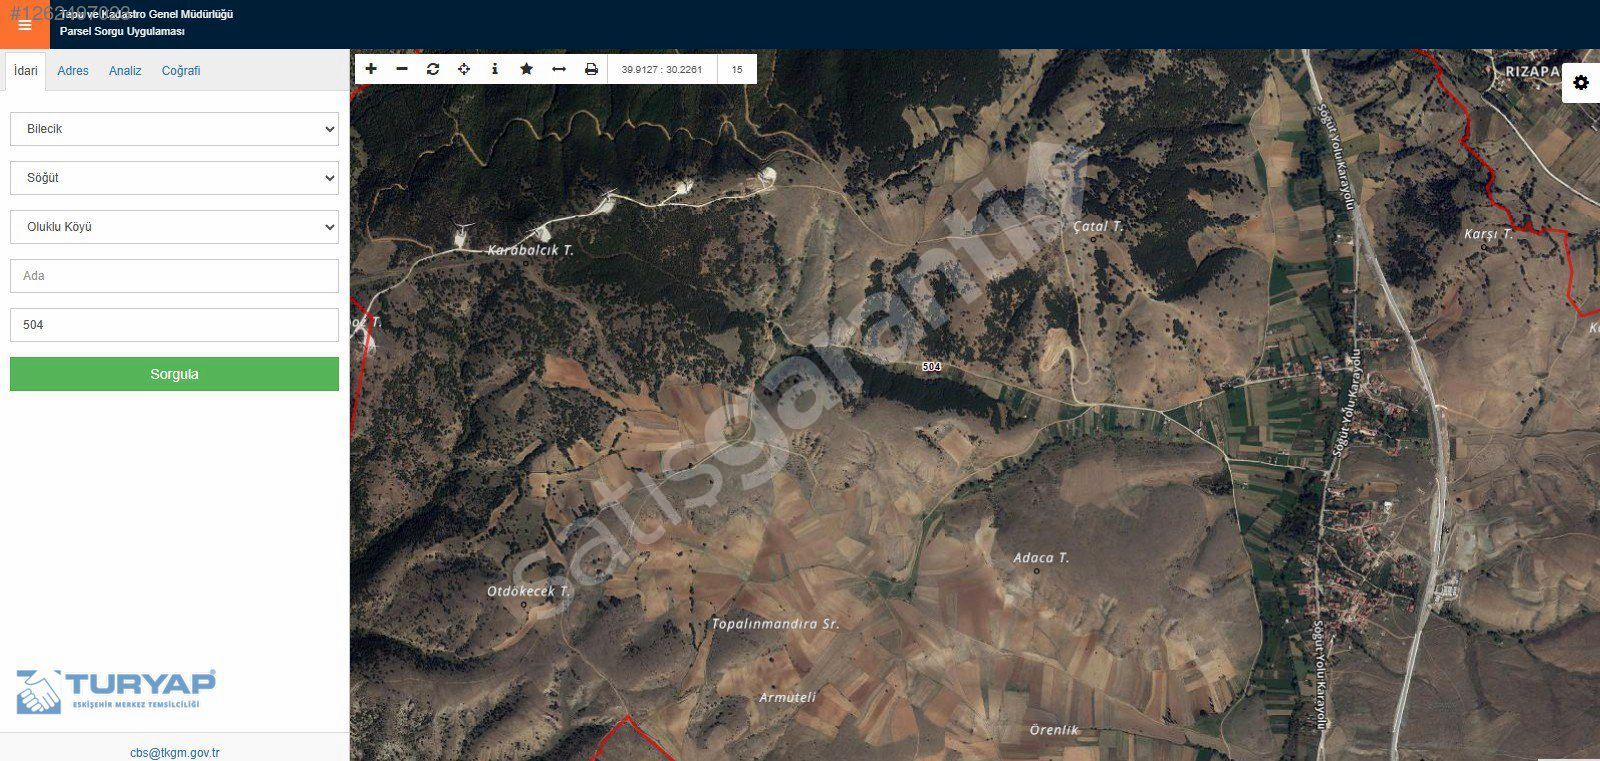Click the zoom in plus icon
The height and width of the screenshot is (761, 1600).
point(371,69)
